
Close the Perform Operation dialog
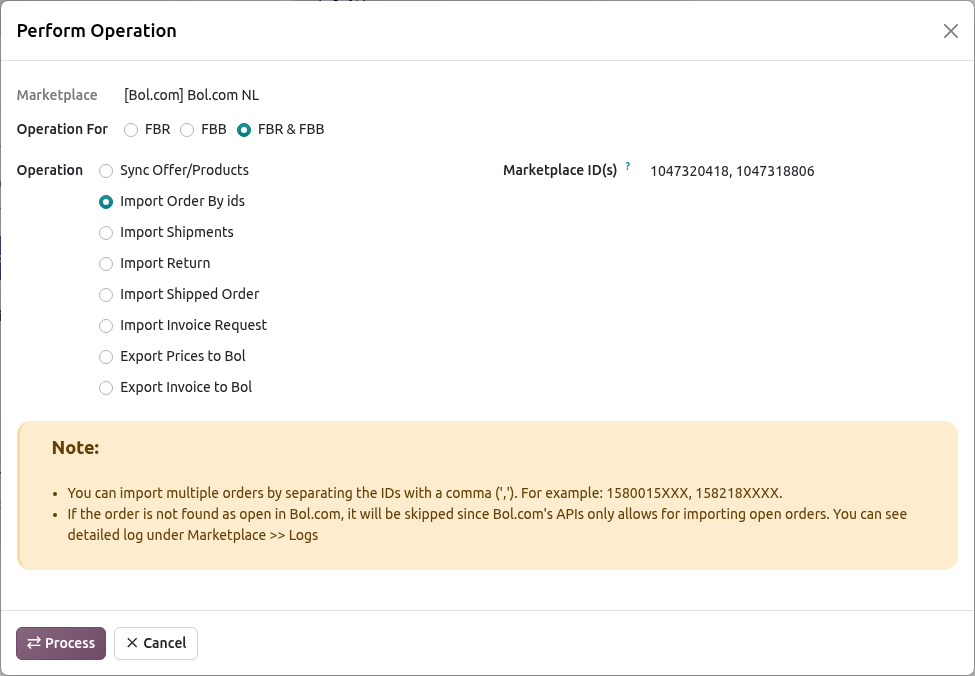pos(950,31)
